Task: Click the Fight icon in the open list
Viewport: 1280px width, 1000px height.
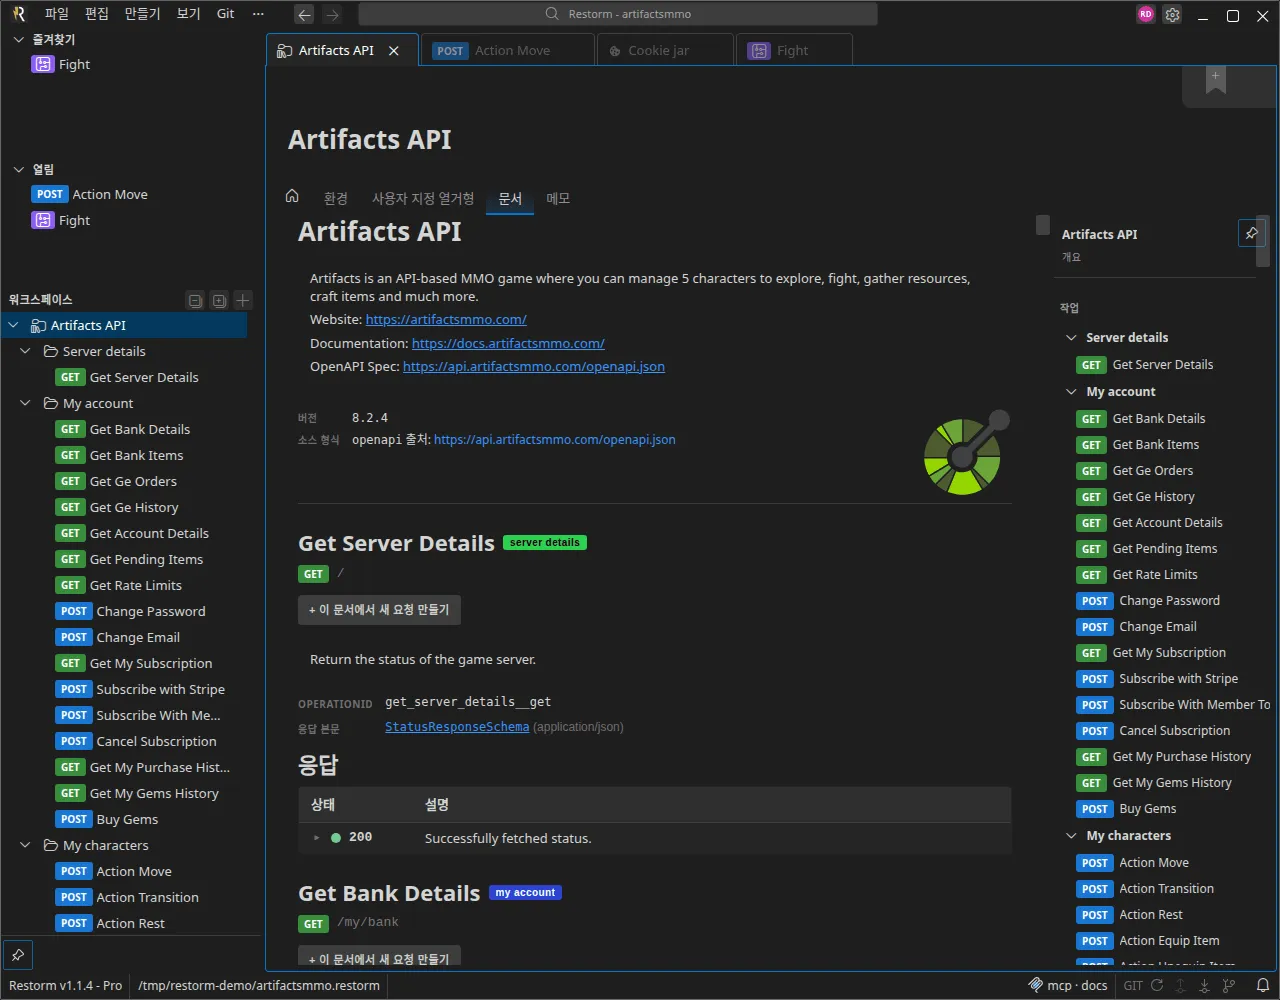Action: (x=42, y=220)
